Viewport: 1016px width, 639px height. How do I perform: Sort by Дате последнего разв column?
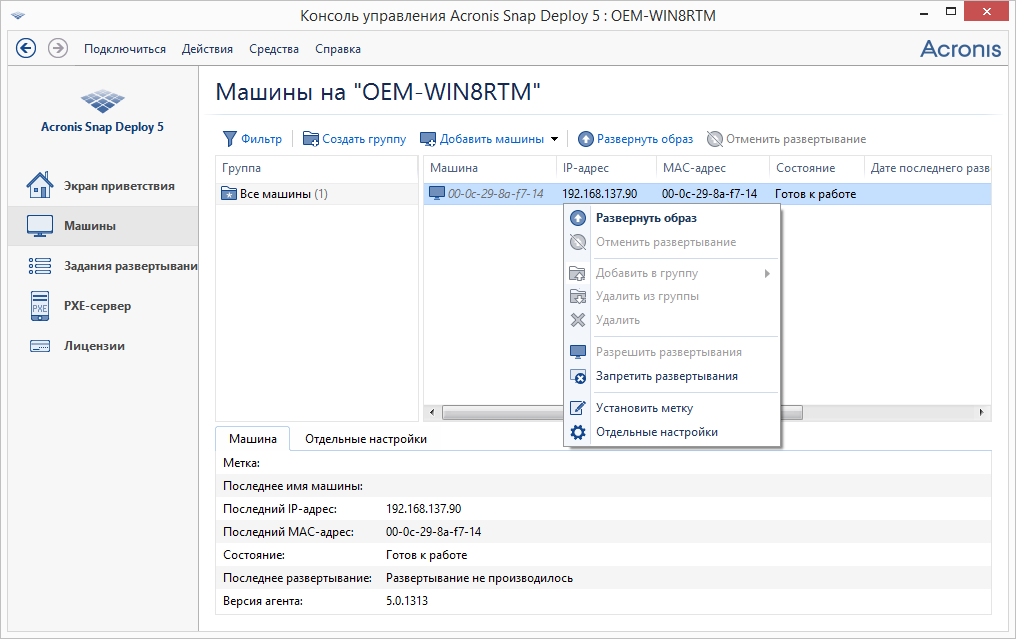(x=928, y=168)
